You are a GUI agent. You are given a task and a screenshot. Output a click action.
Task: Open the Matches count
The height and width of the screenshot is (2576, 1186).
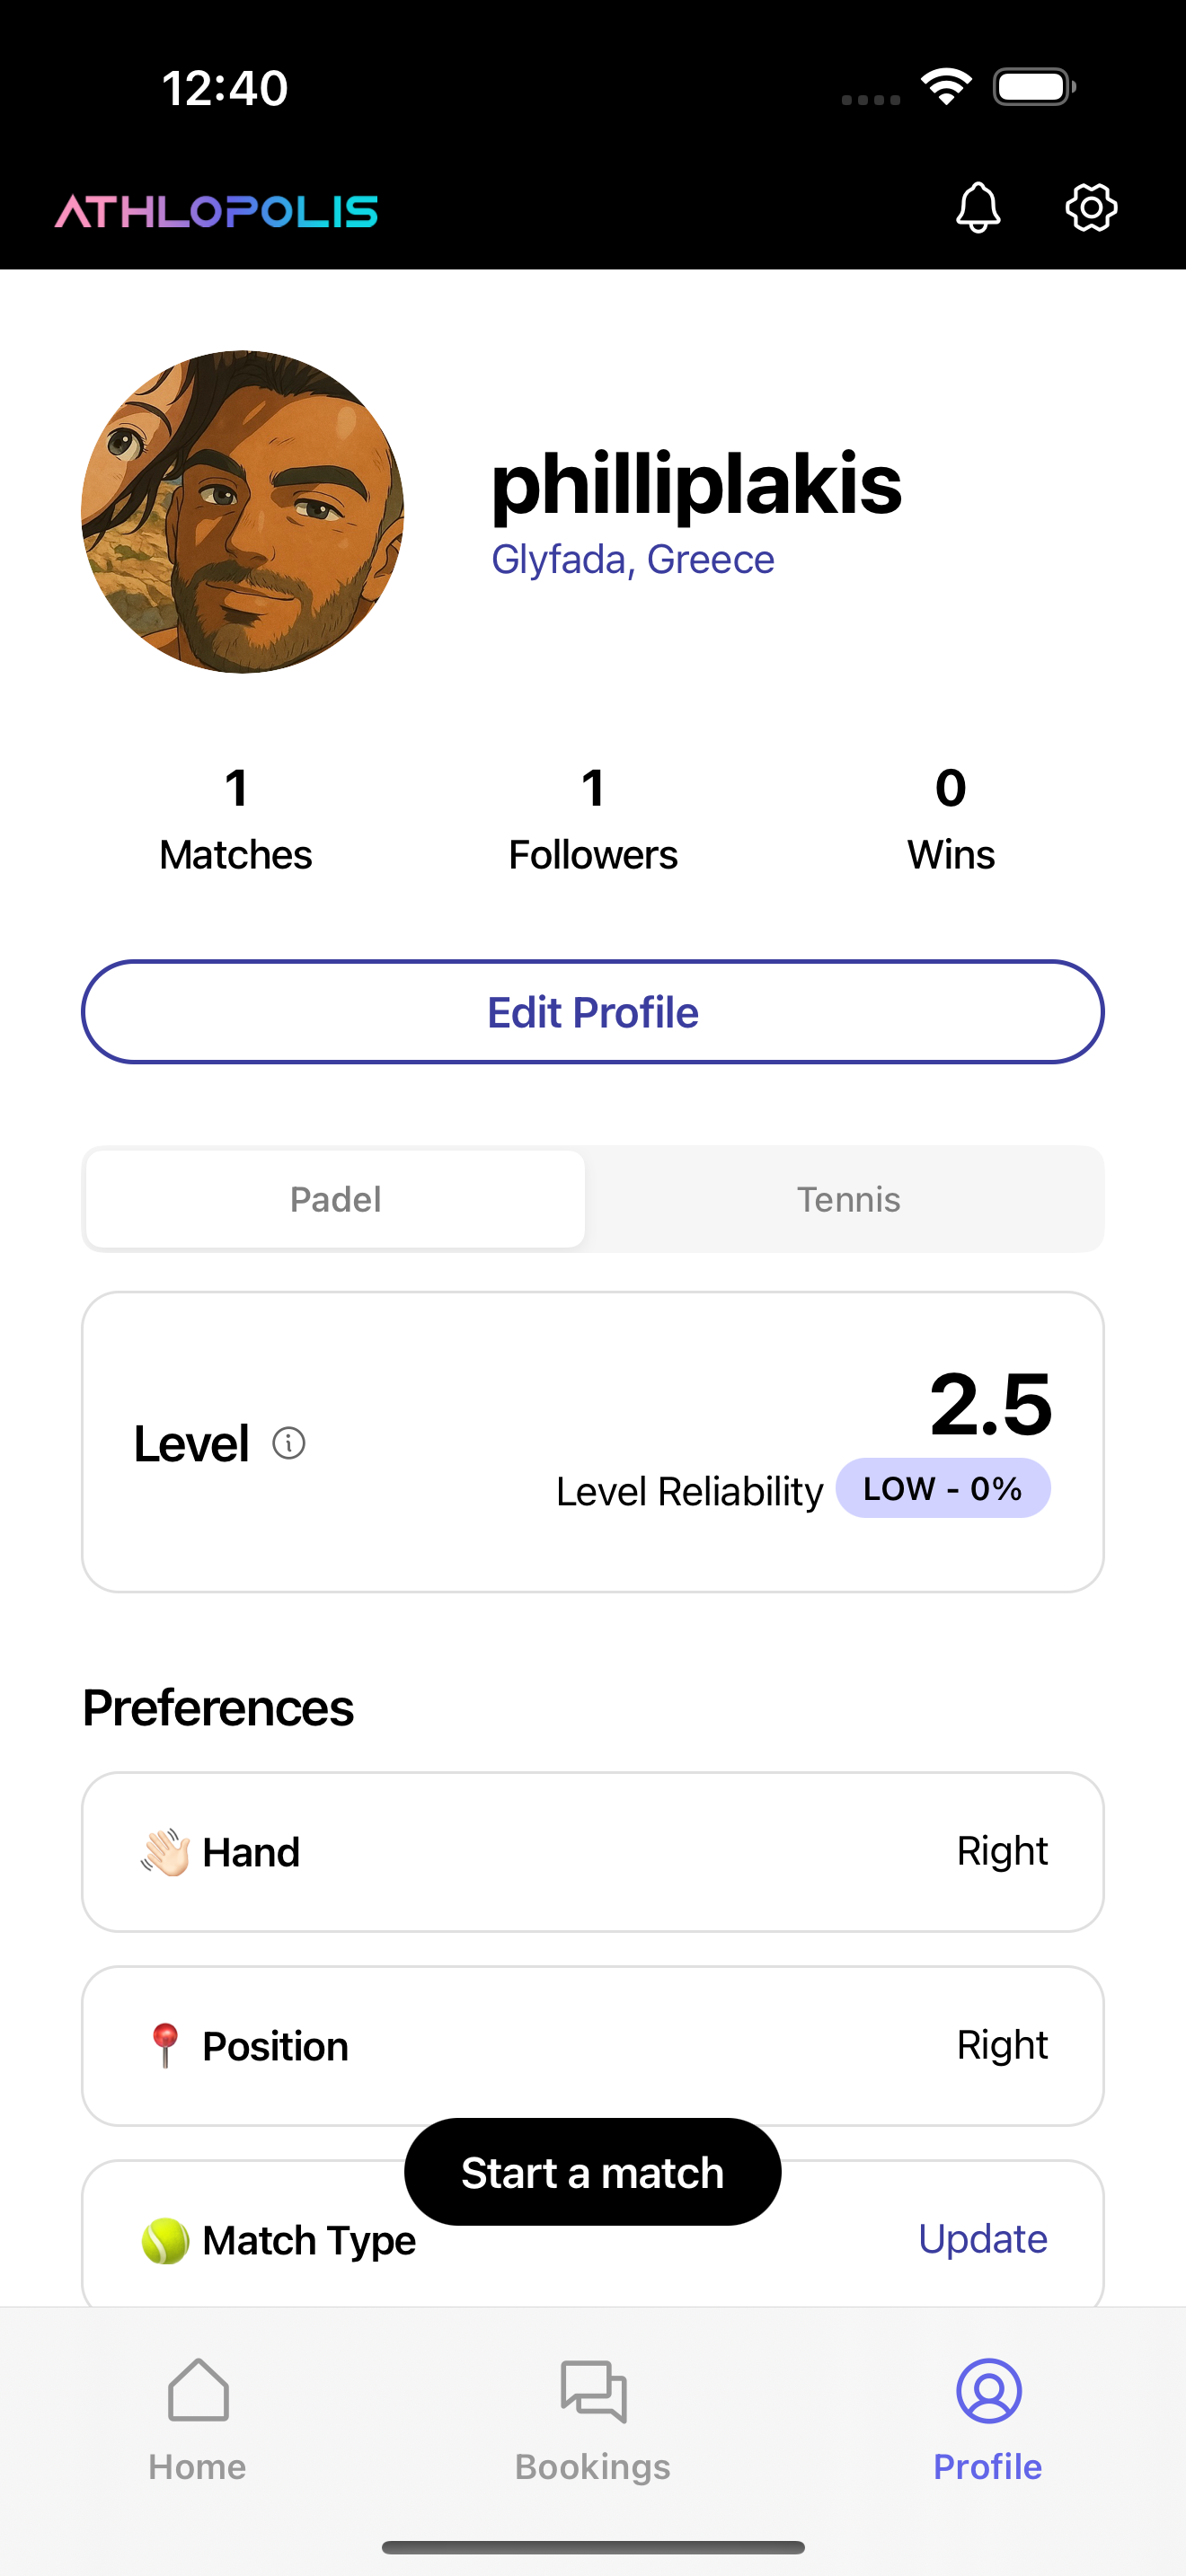tap(236, 819)
